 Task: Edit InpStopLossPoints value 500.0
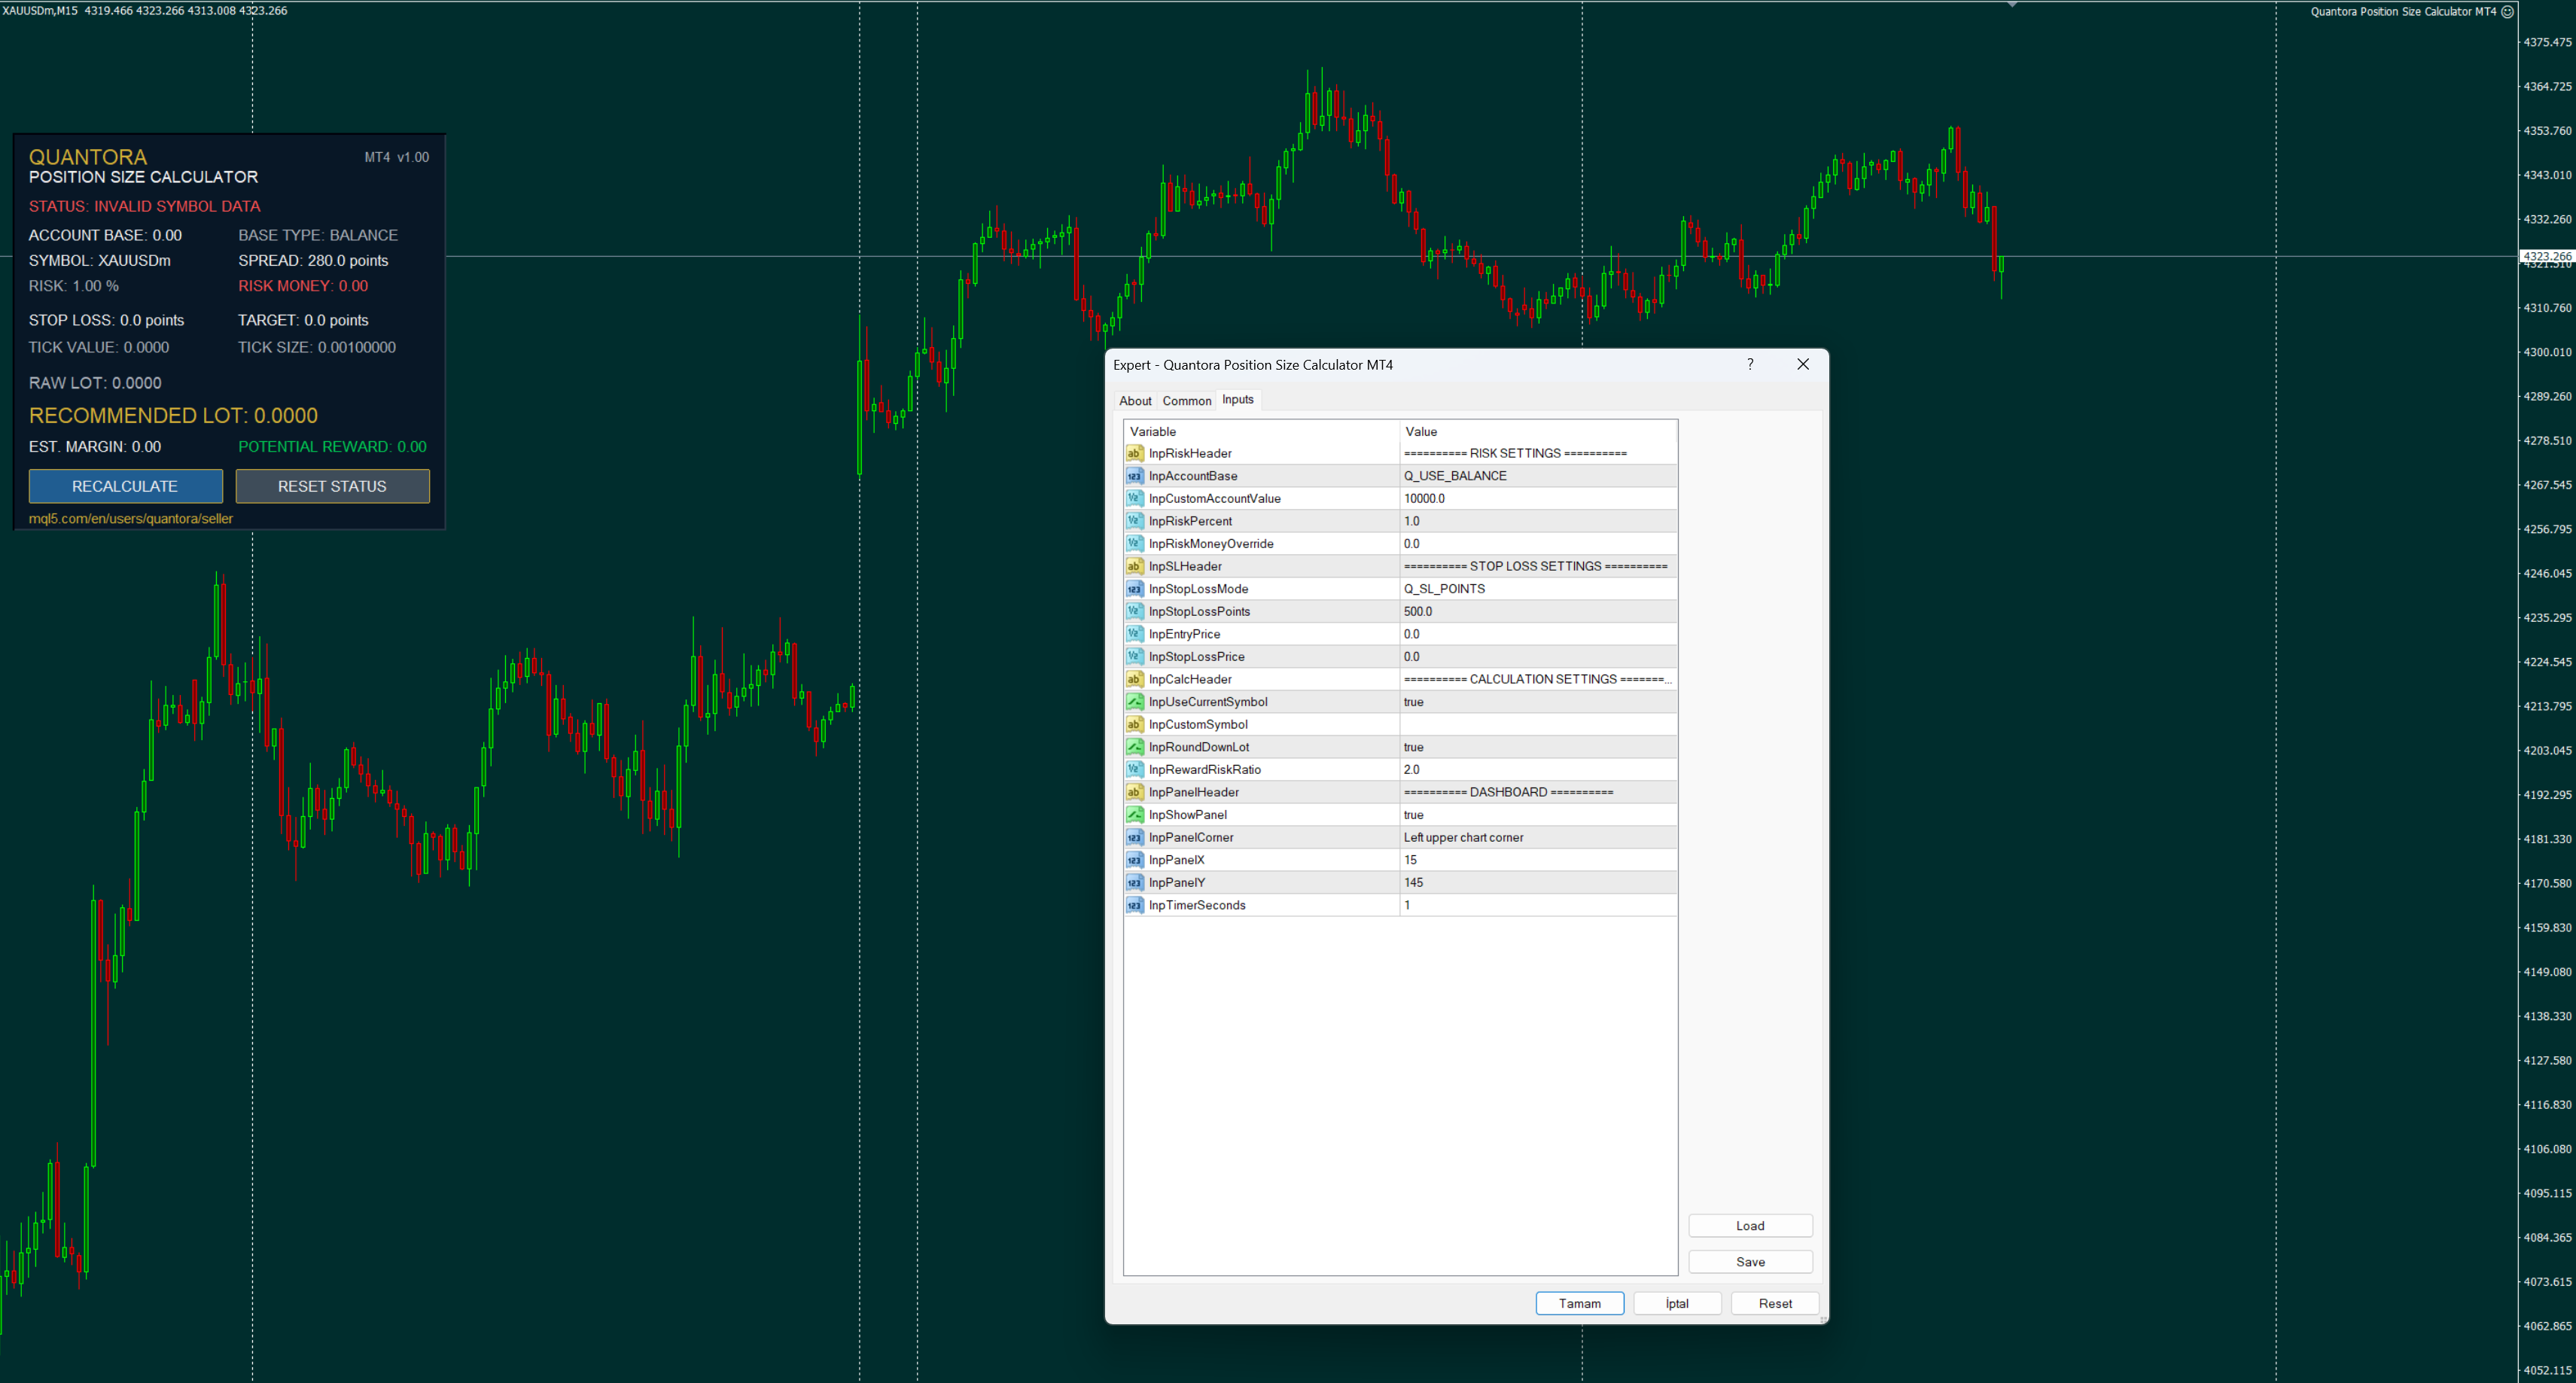tap(1538, 611)
